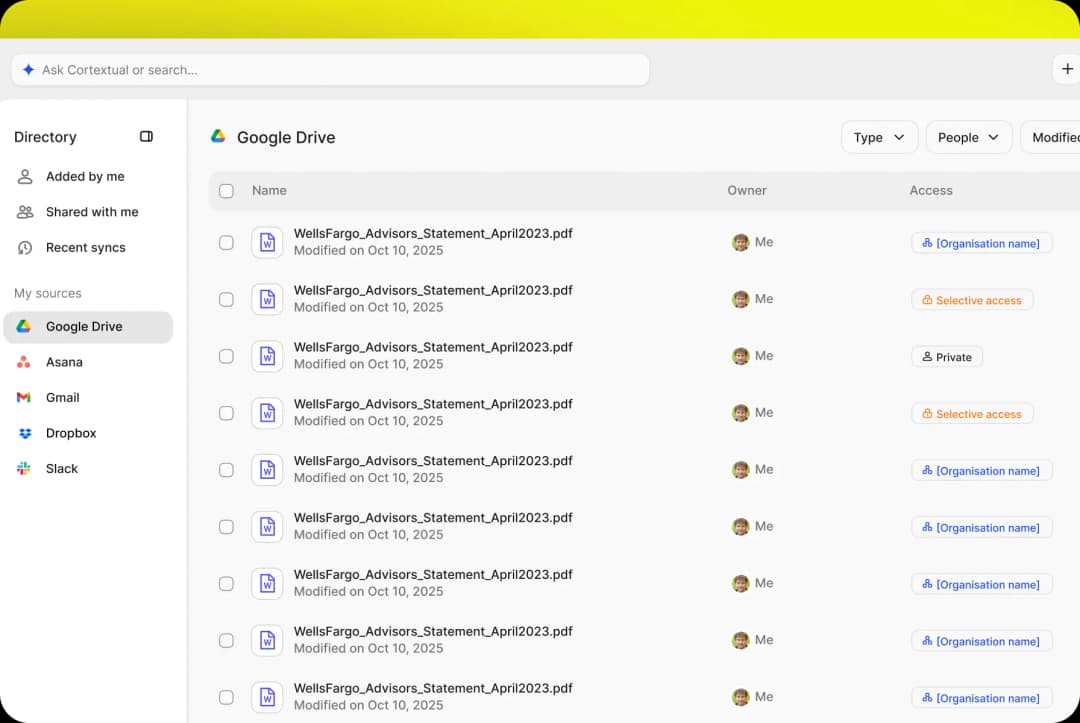This screenshot has height=723, width=1080.
Task: Tick the checkbox of the first file row
Action: pyautogui.click(x=226, y=242)
